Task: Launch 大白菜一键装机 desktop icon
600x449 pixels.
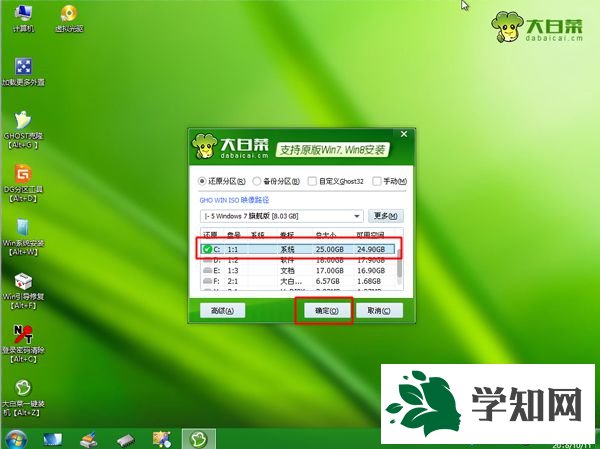Action: 23,397
